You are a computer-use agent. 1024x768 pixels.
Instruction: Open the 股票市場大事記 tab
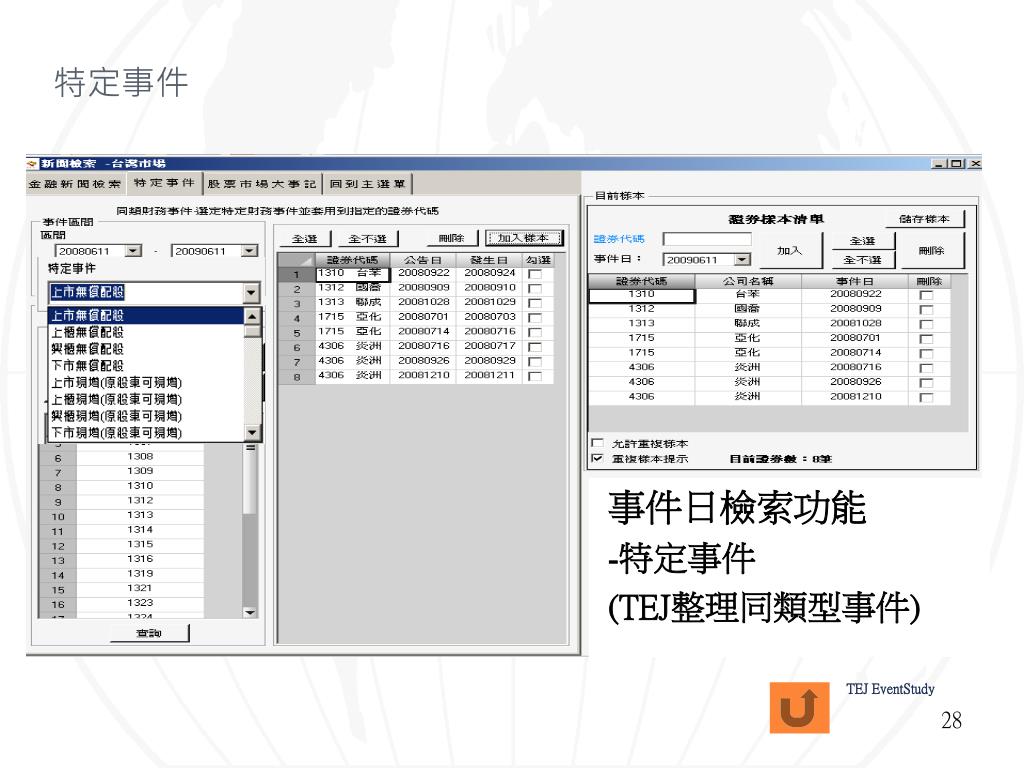click(x=262, y=184)
